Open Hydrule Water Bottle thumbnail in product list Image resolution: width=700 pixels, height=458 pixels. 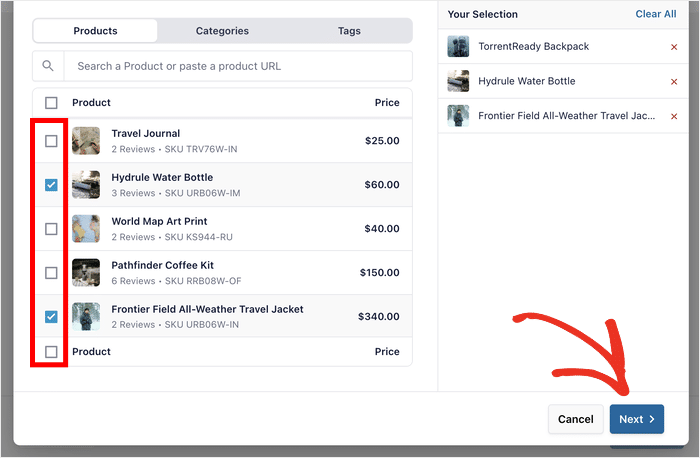coord(86,184)
